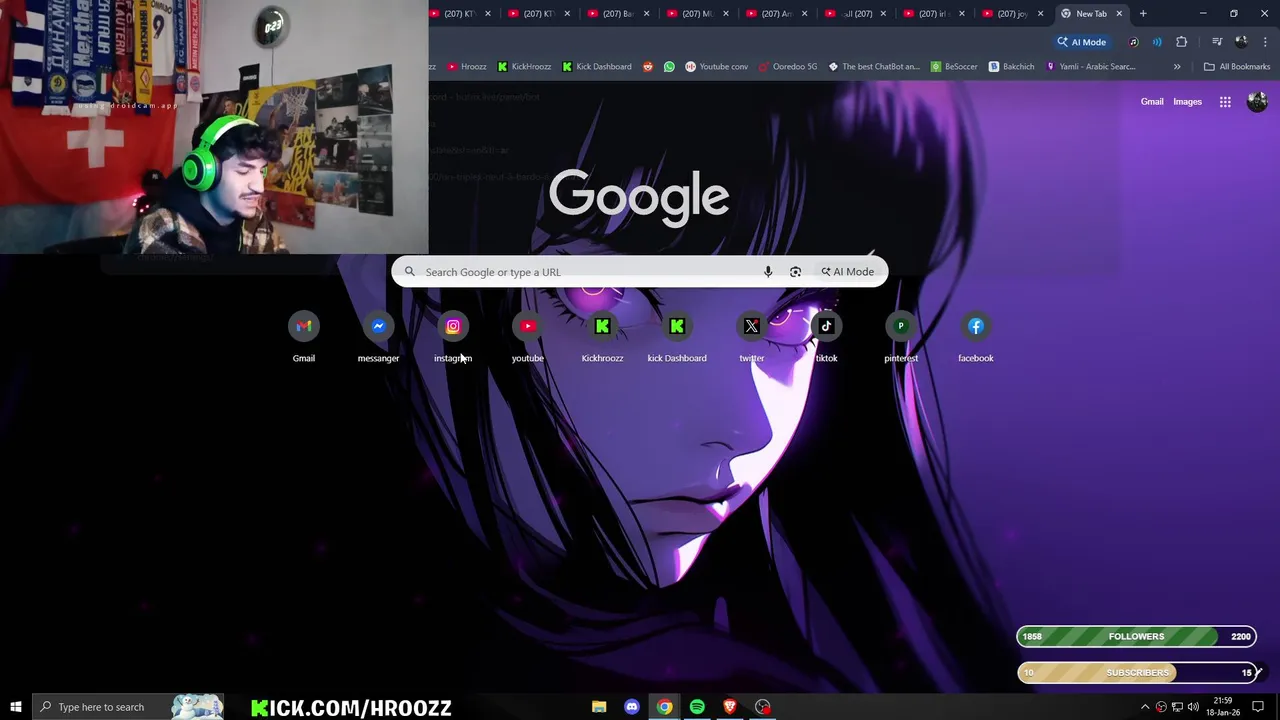
Task: Open BeSoccer bookmark
Action: pos(954,67)
